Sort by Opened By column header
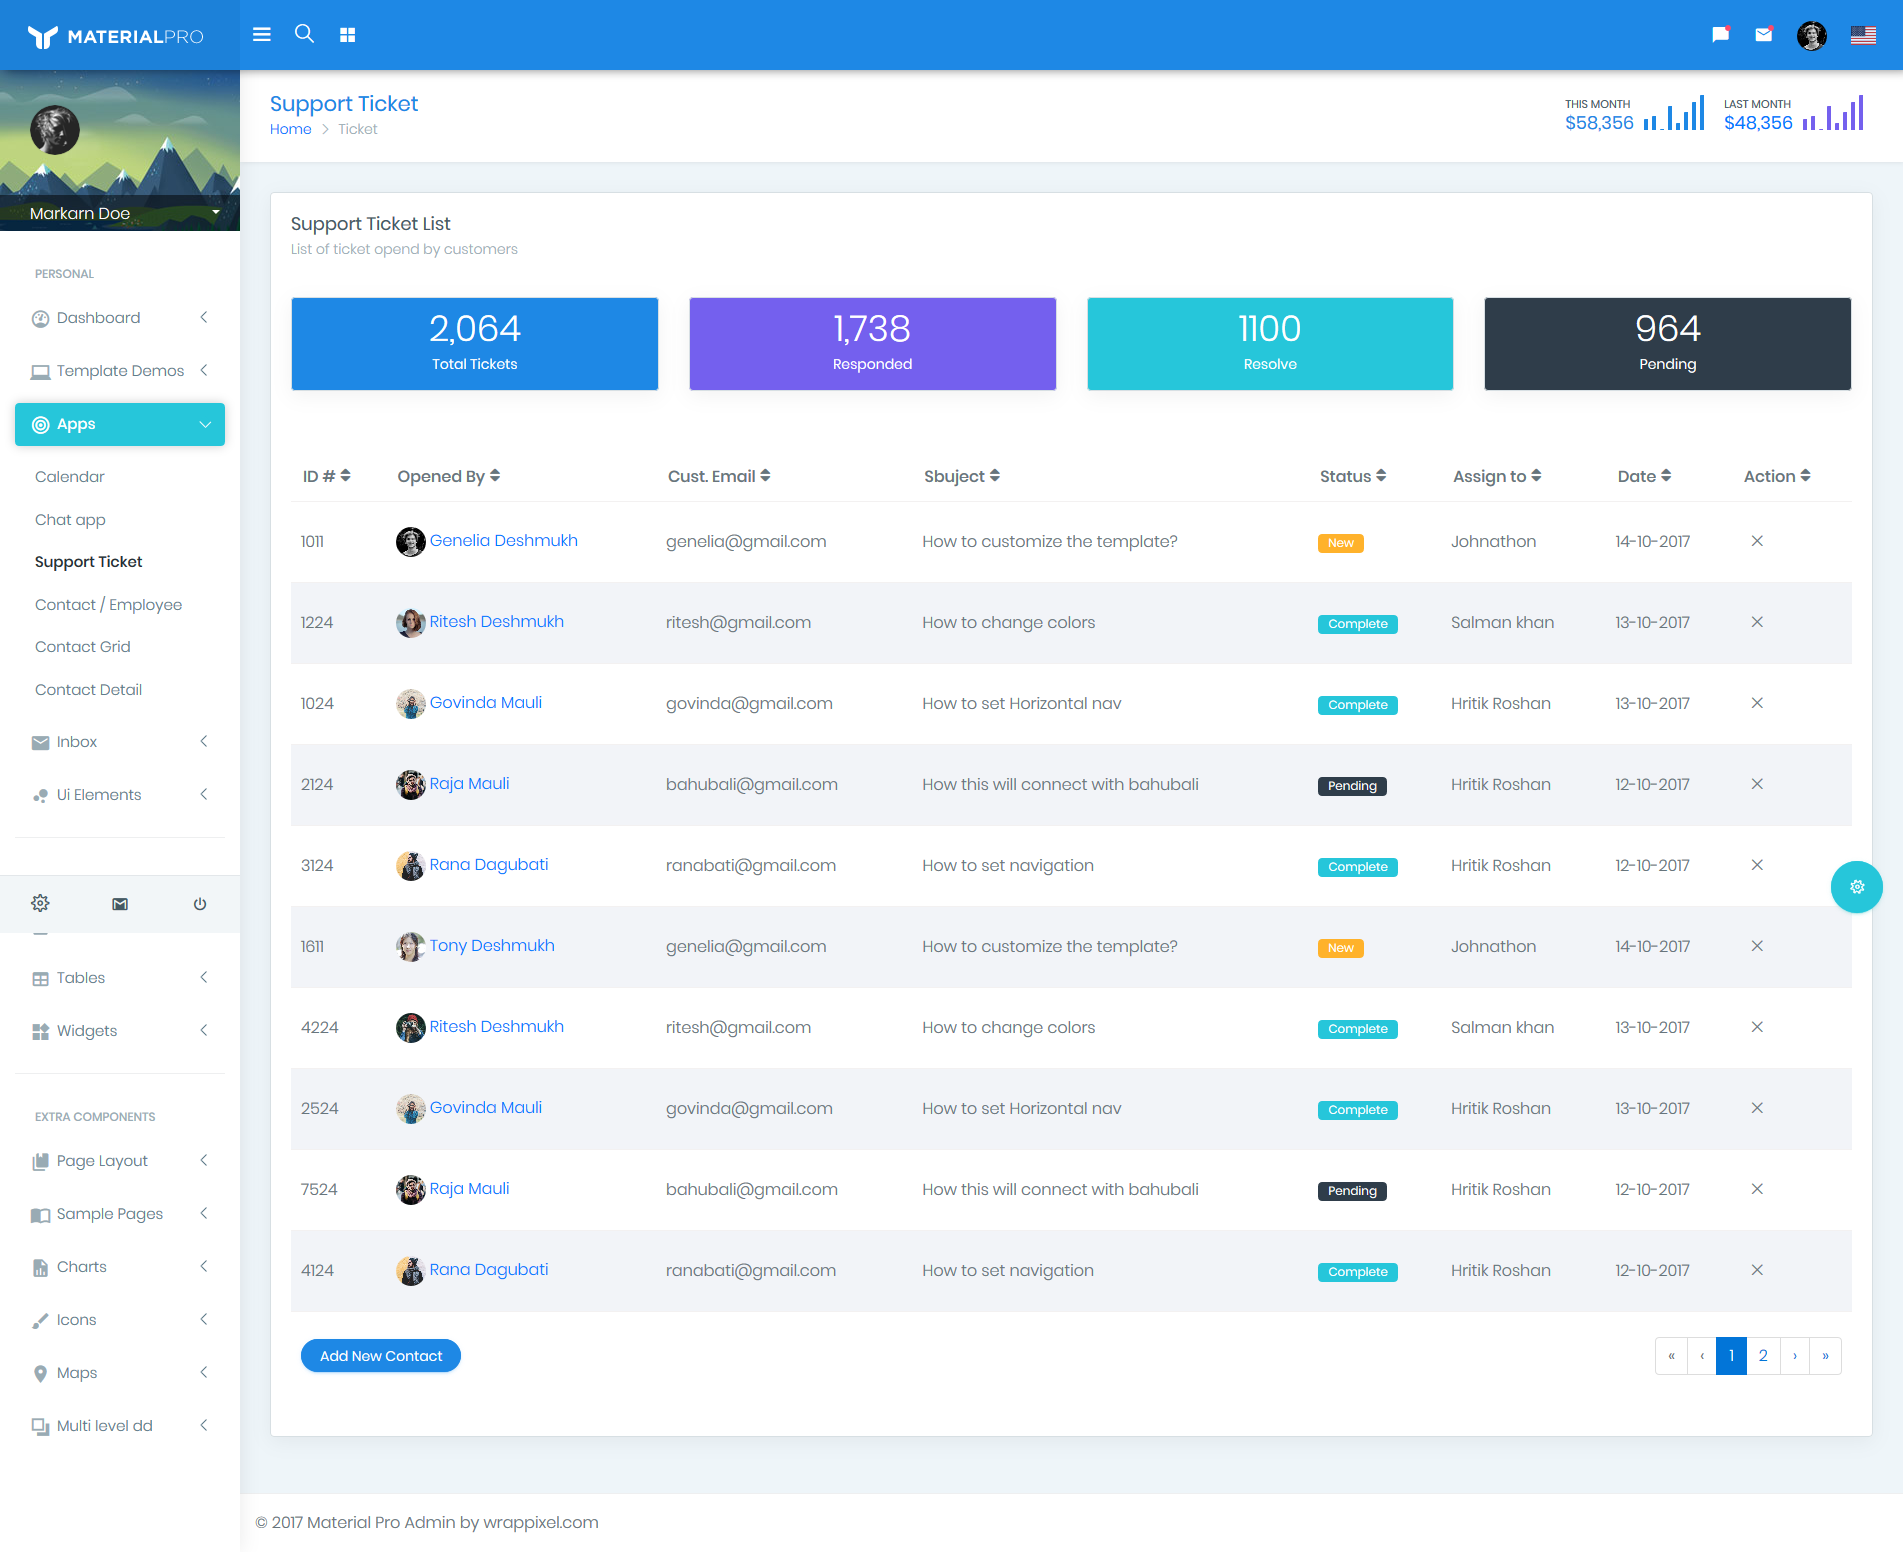The image size is (1903, 1552). pyautogui.click(x=448, y=476)
